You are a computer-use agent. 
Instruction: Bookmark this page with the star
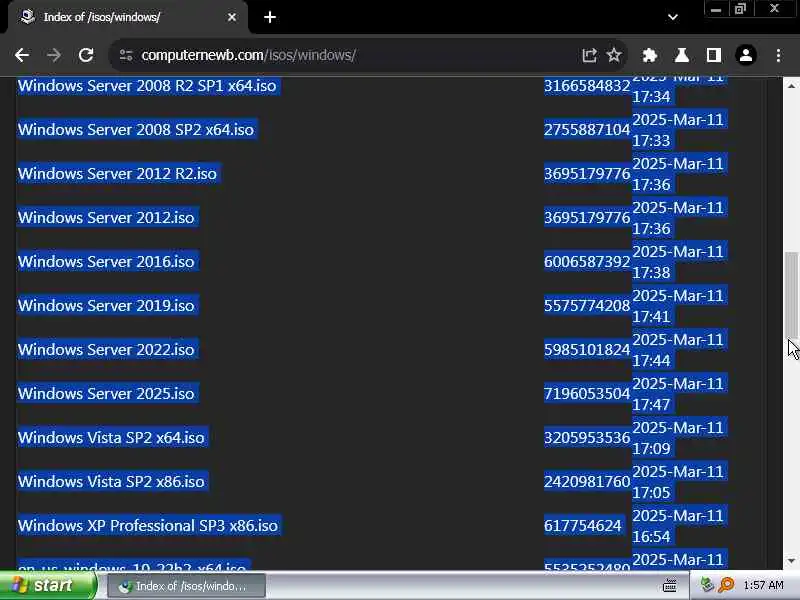pyautogui.click(x=614, y=55)
